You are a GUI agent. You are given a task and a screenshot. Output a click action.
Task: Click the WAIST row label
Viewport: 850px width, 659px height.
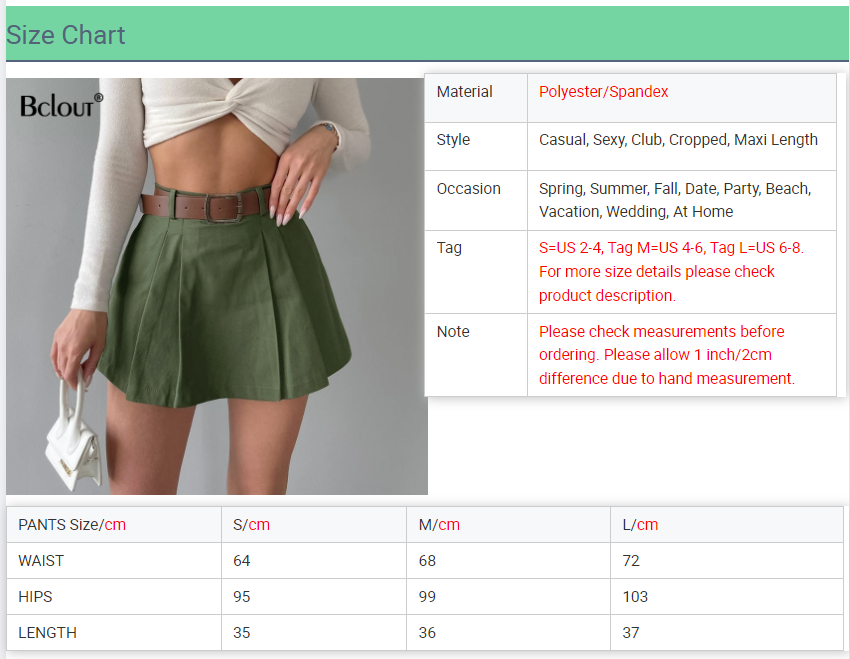point(41,561)
